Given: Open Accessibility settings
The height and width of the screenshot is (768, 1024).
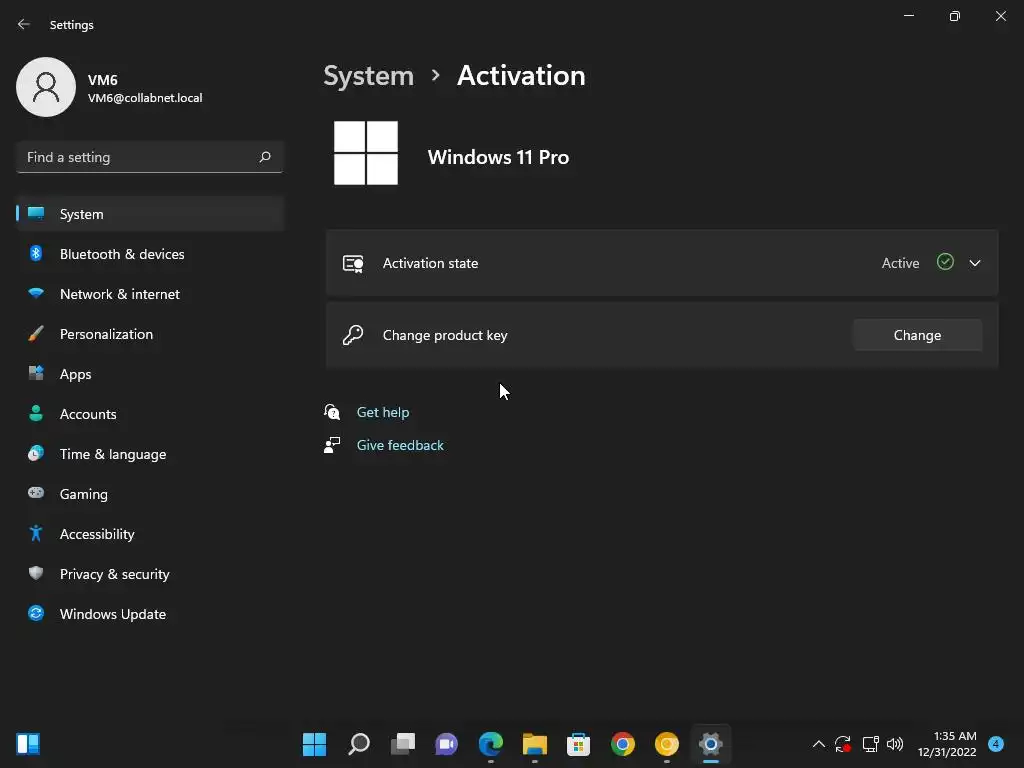Looking at the screenshot, I should tap(150, 534).
